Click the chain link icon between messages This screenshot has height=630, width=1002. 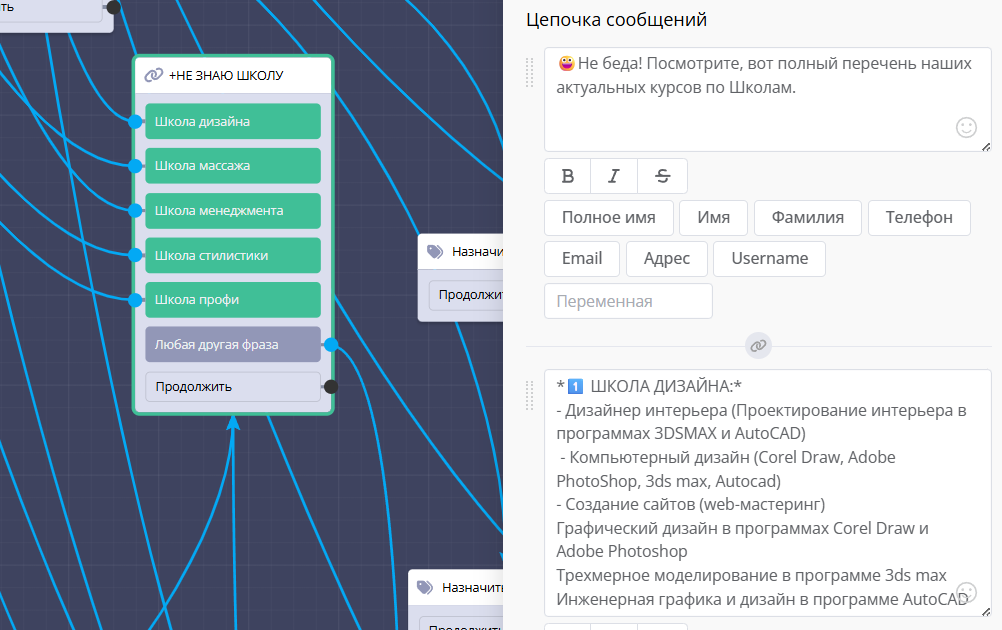point(758,345)
